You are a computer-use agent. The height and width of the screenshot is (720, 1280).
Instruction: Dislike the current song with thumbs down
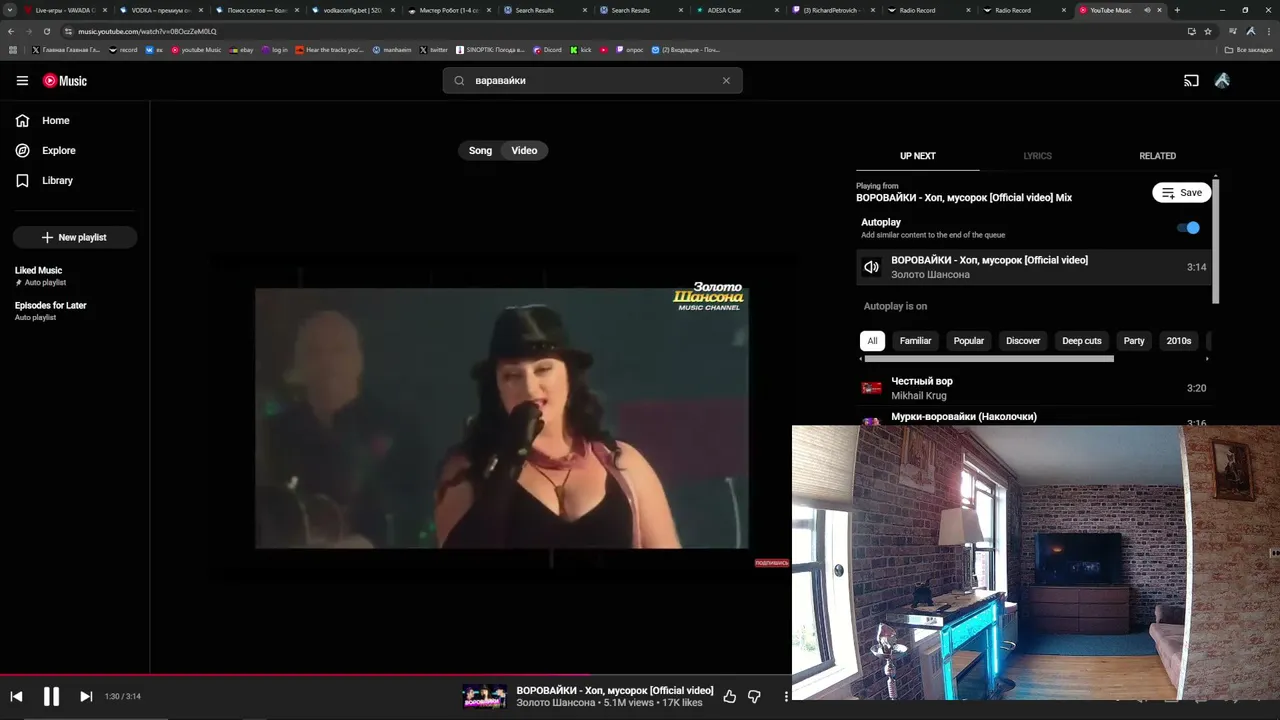coord(754,697)
